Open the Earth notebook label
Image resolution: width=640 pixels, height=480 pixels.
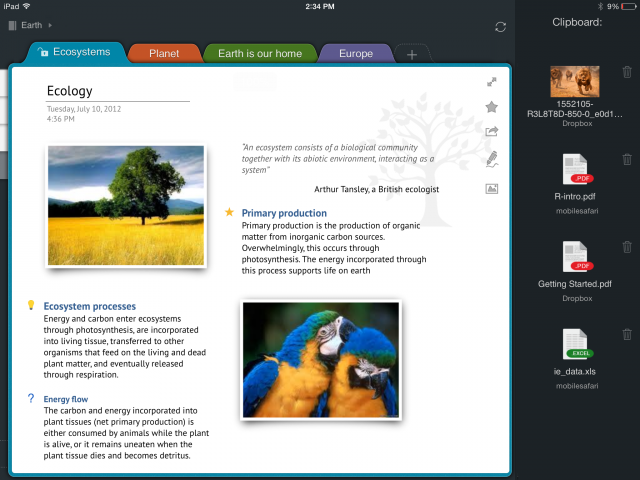[x=31, y=25]
